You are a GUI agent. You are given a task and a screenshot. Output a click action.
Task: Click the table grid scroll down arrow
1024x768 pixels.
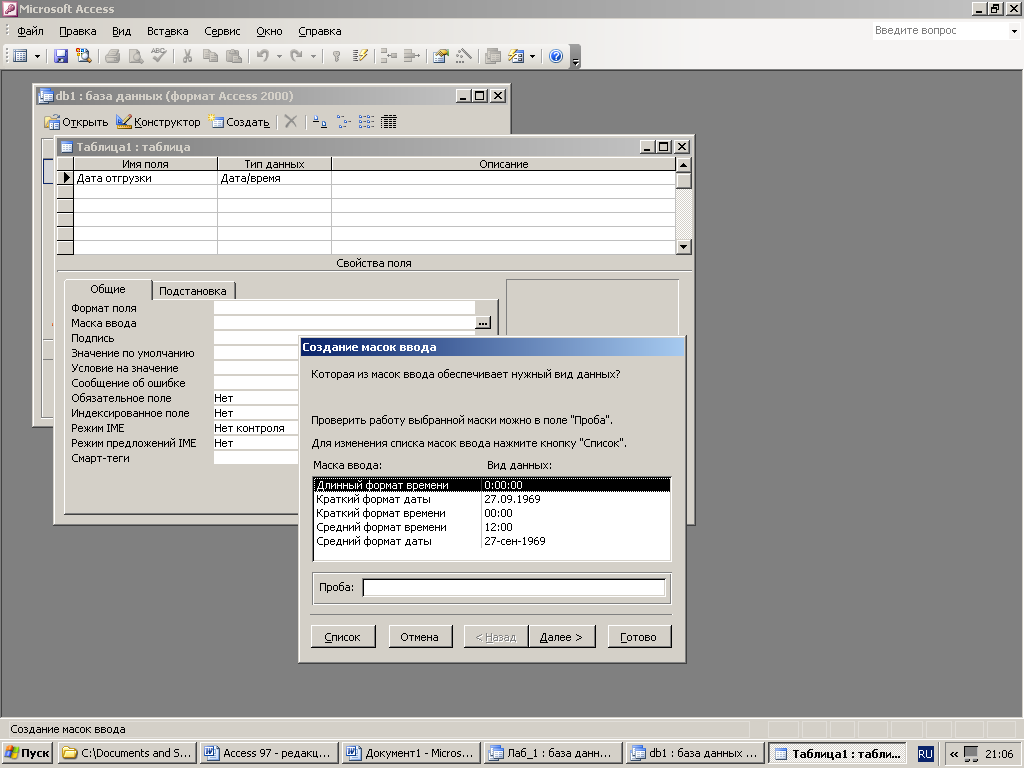click(684, 247)
